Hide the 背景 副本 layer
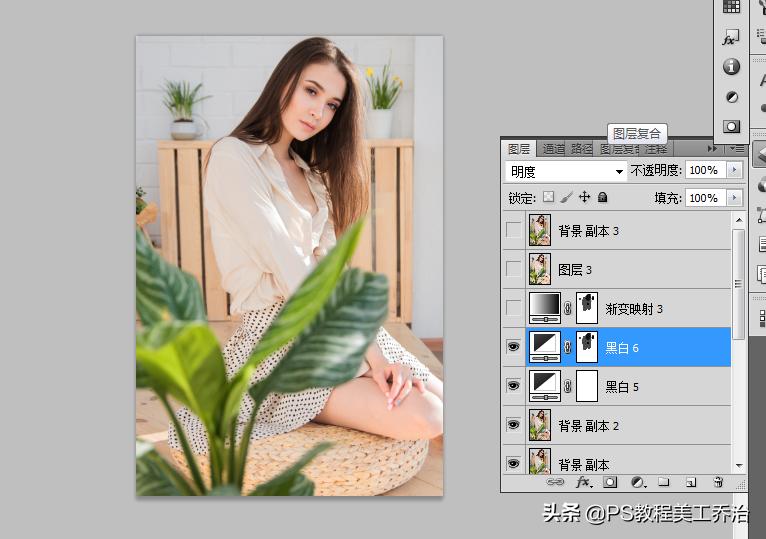 (513, 463)
